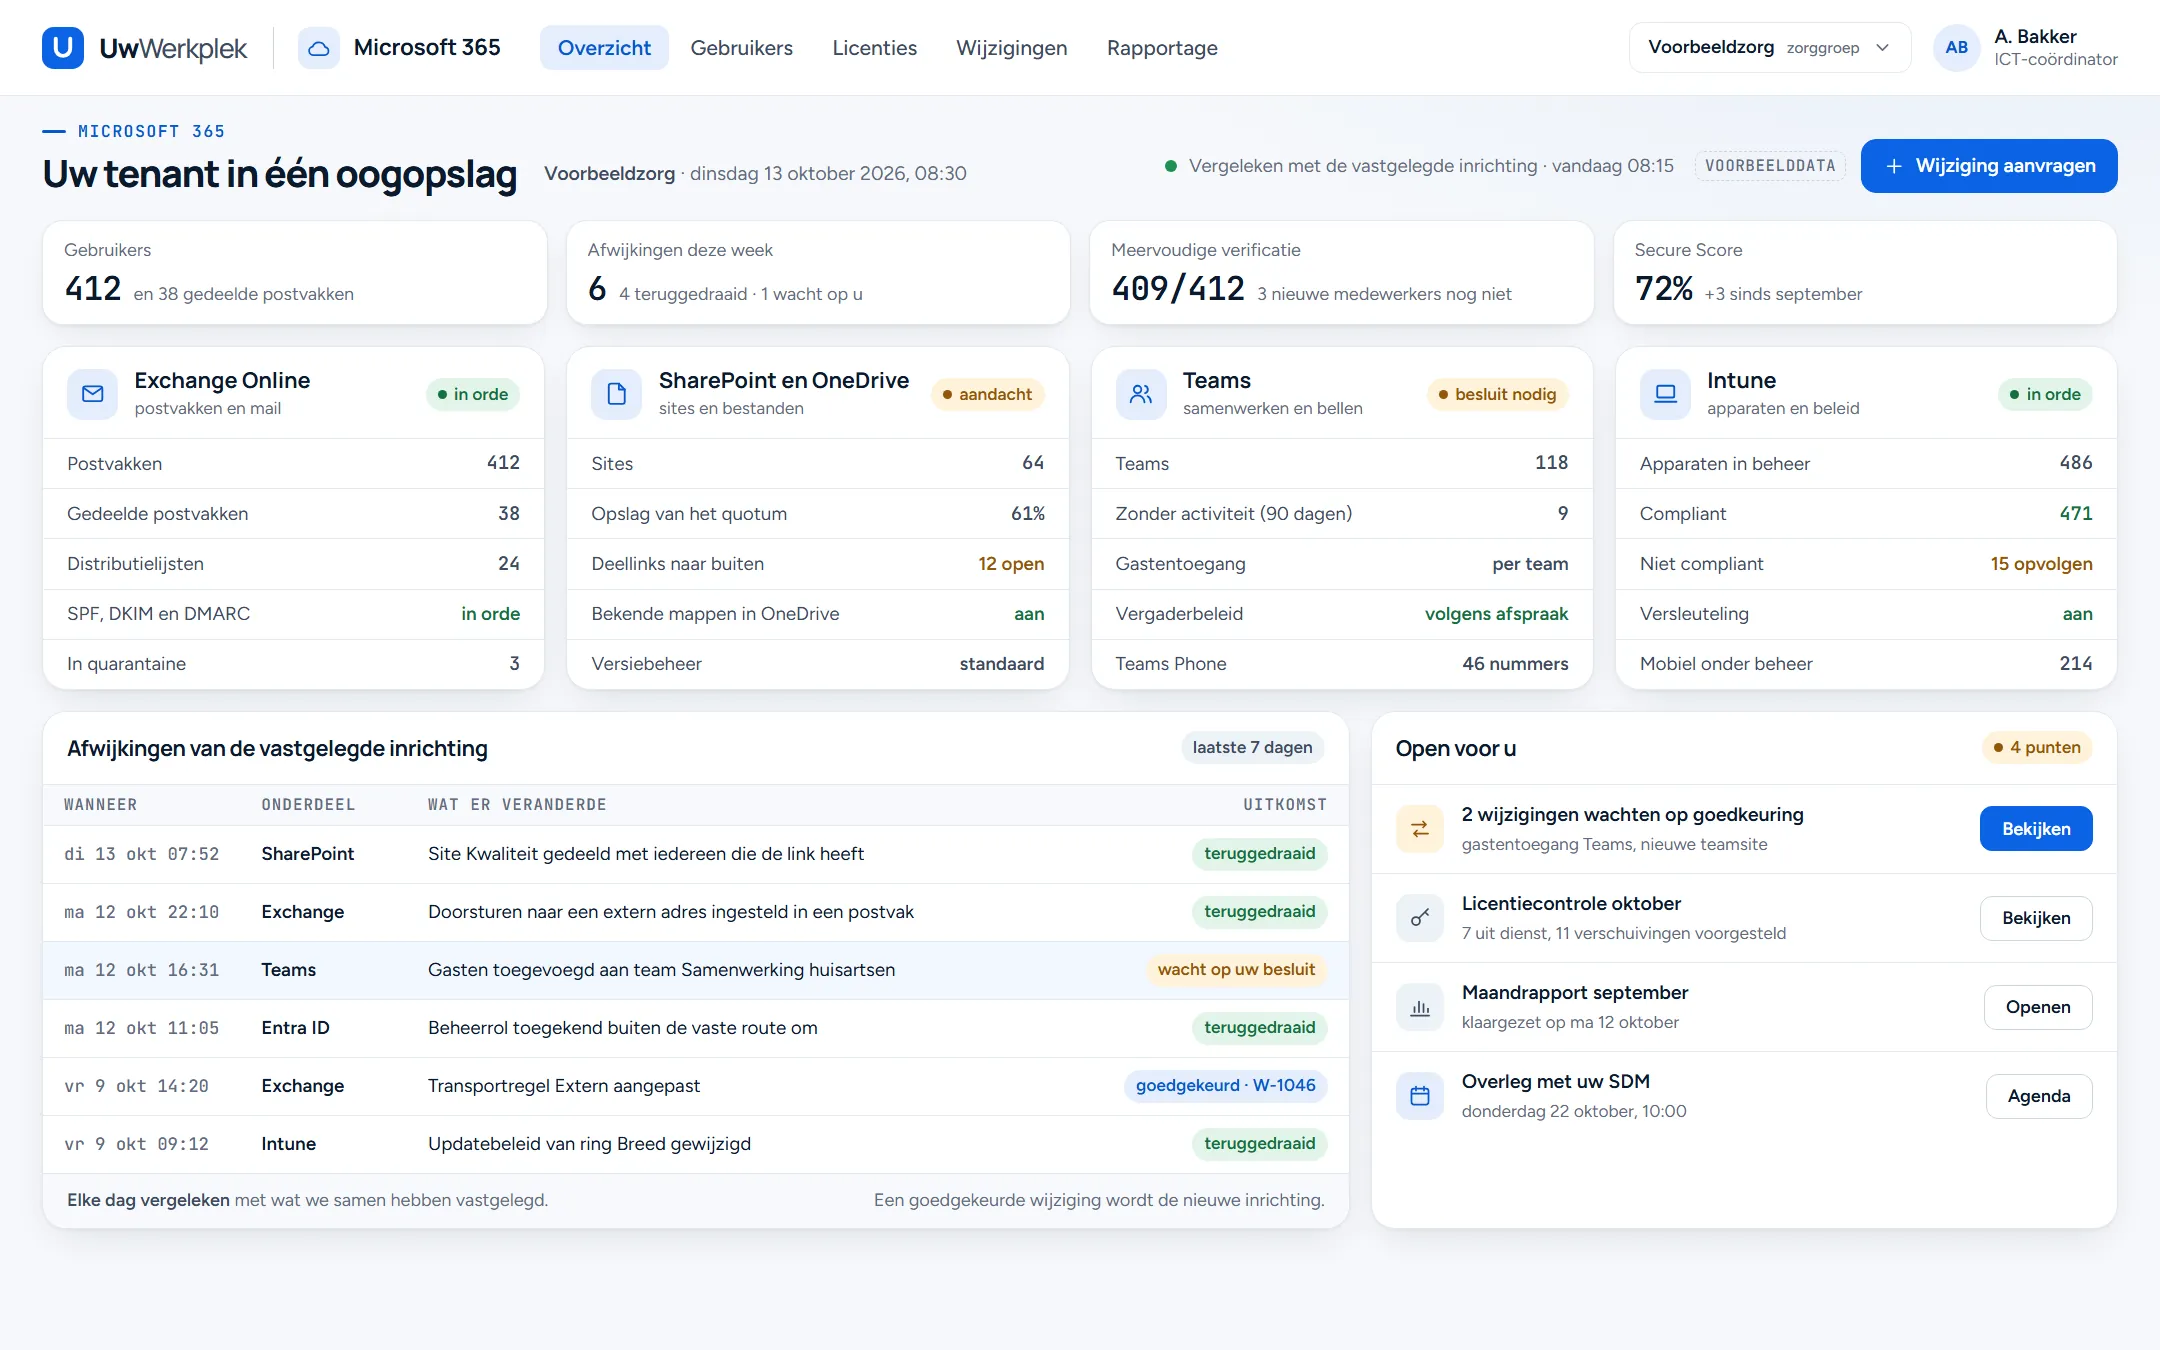Click the Teams people icon
This screenshot has height=1350, width=2160.
(1141, 394)
